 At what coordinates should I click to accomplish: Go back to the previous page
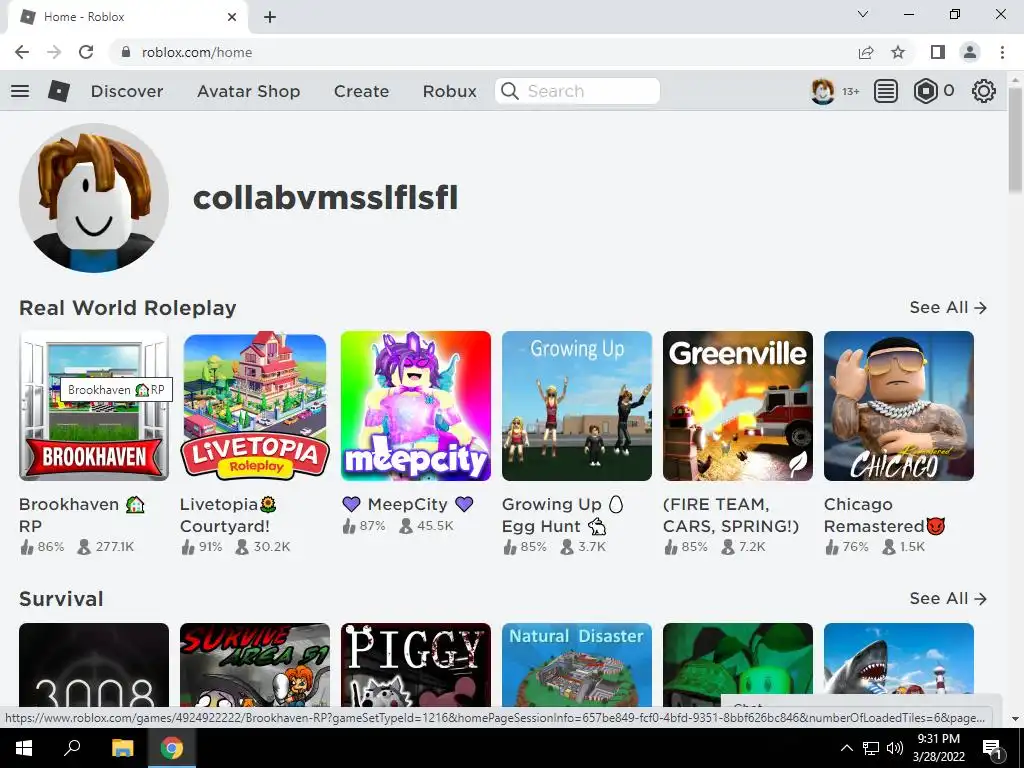22,52
